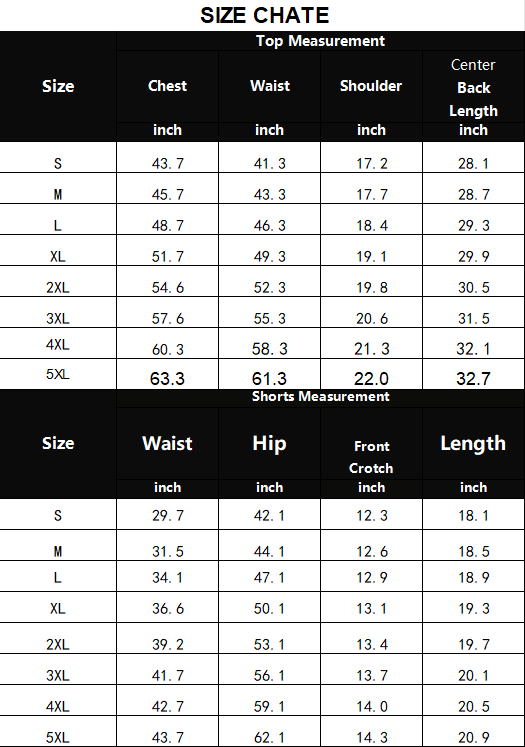Select shorts waist value 29.7
The image size is (525, 747).
(x=167, y=515)
